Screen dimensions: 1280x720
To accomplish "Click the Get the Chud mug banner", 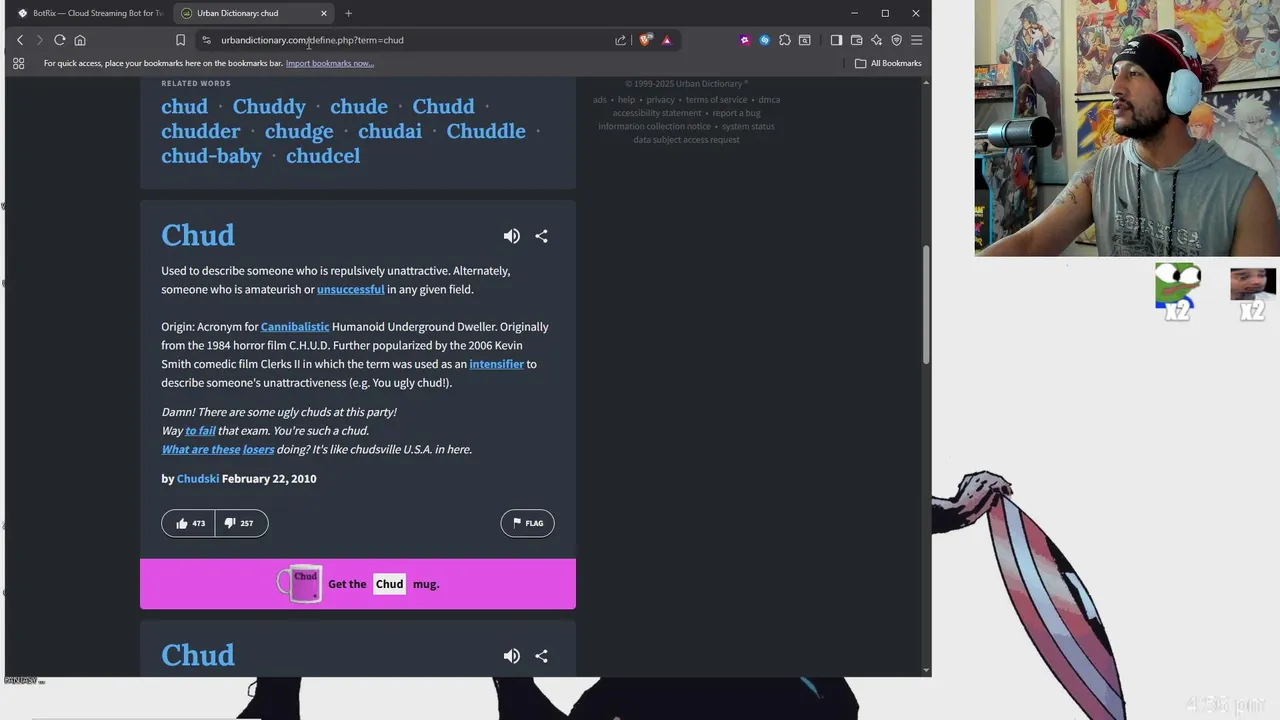I will (x=358, y=584).
